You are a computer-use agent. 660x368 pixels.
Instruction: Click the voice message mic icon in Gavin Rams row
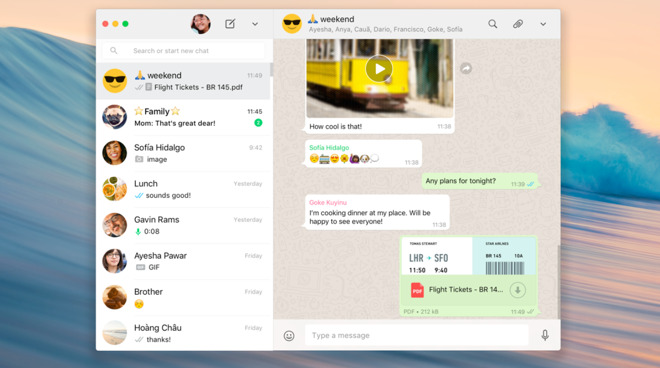tap(138, 232)
